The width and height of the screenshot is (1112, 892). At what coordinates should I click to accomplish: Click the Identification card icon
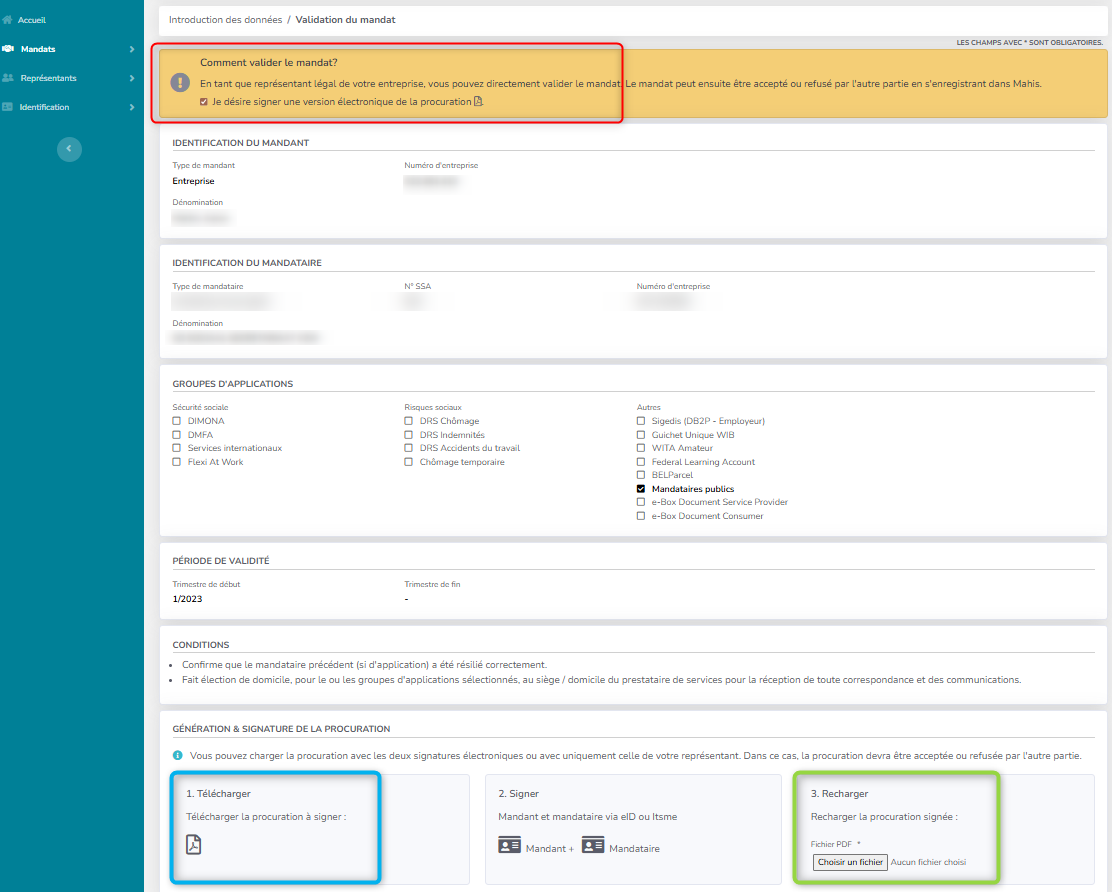pos(8,107)
